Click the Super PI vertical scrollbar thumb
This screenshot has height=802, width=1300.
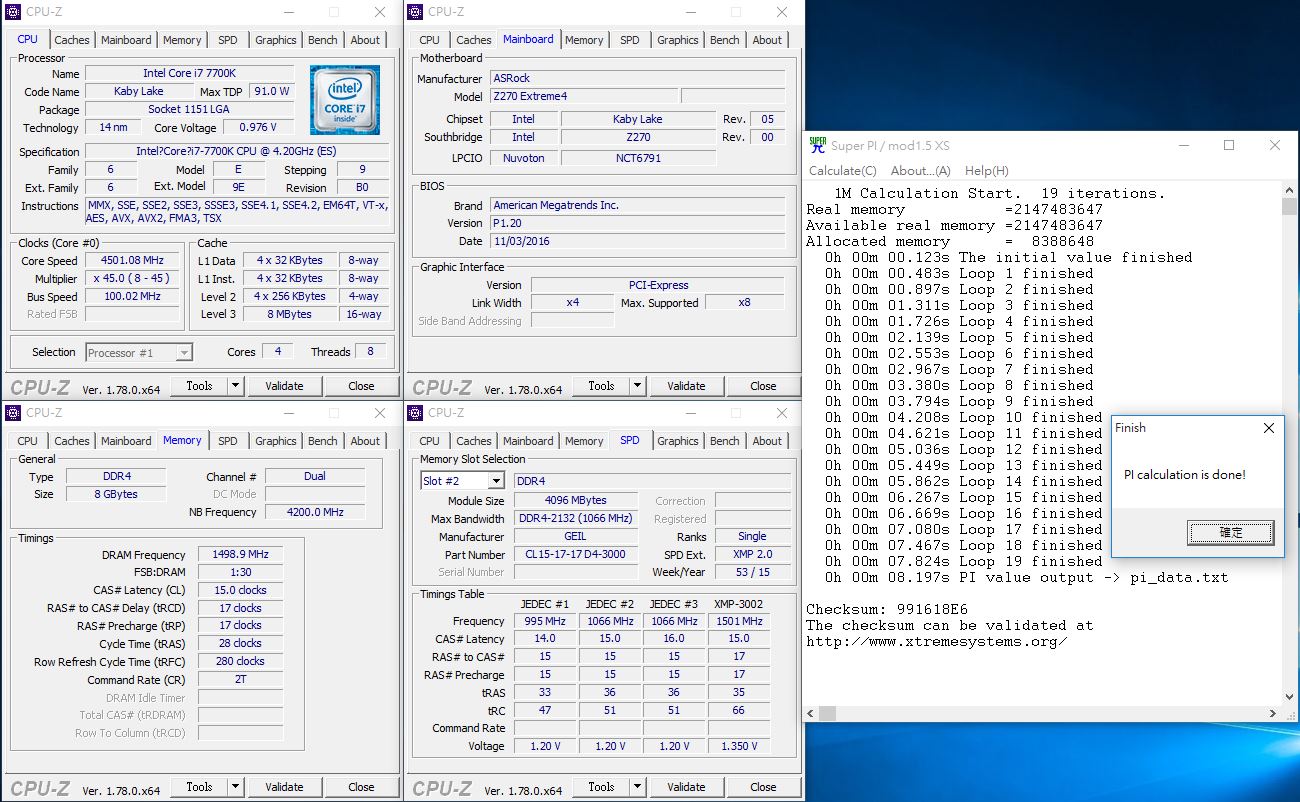tap(1289, 207)
